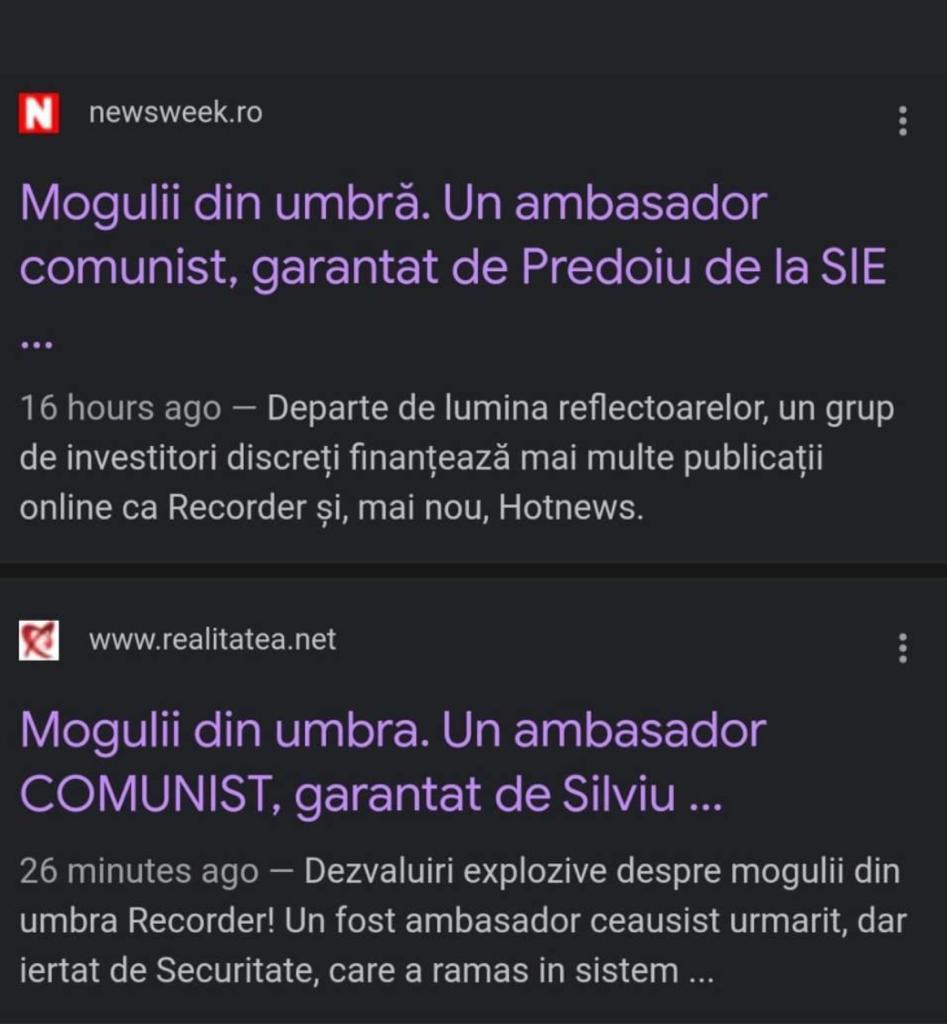
Task: Click the '16 hours ago' timestamp
Action: (121, 408)
